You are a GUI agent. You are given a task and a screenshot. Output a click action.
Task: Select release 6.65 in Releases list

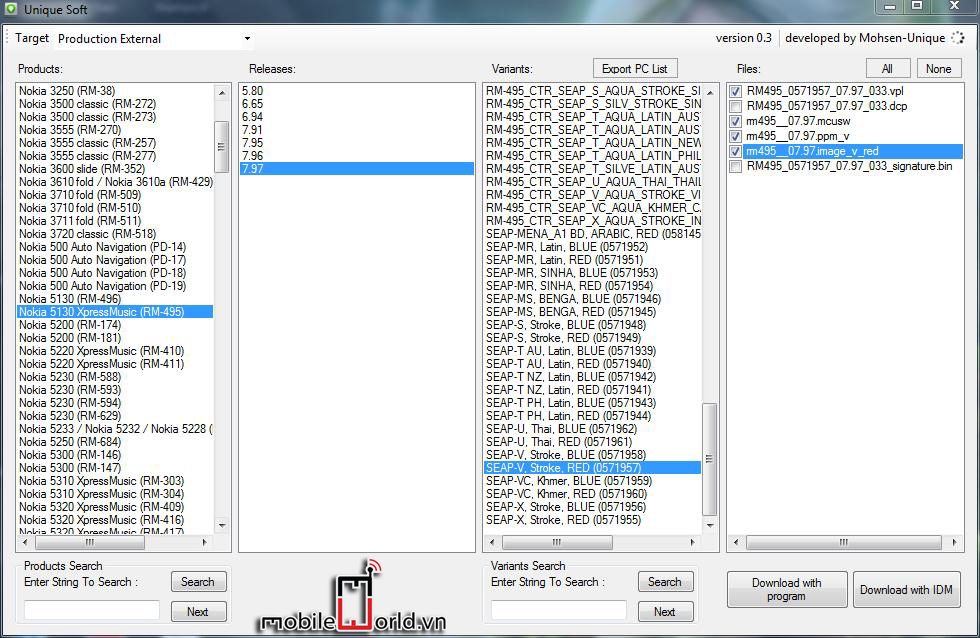357,104
